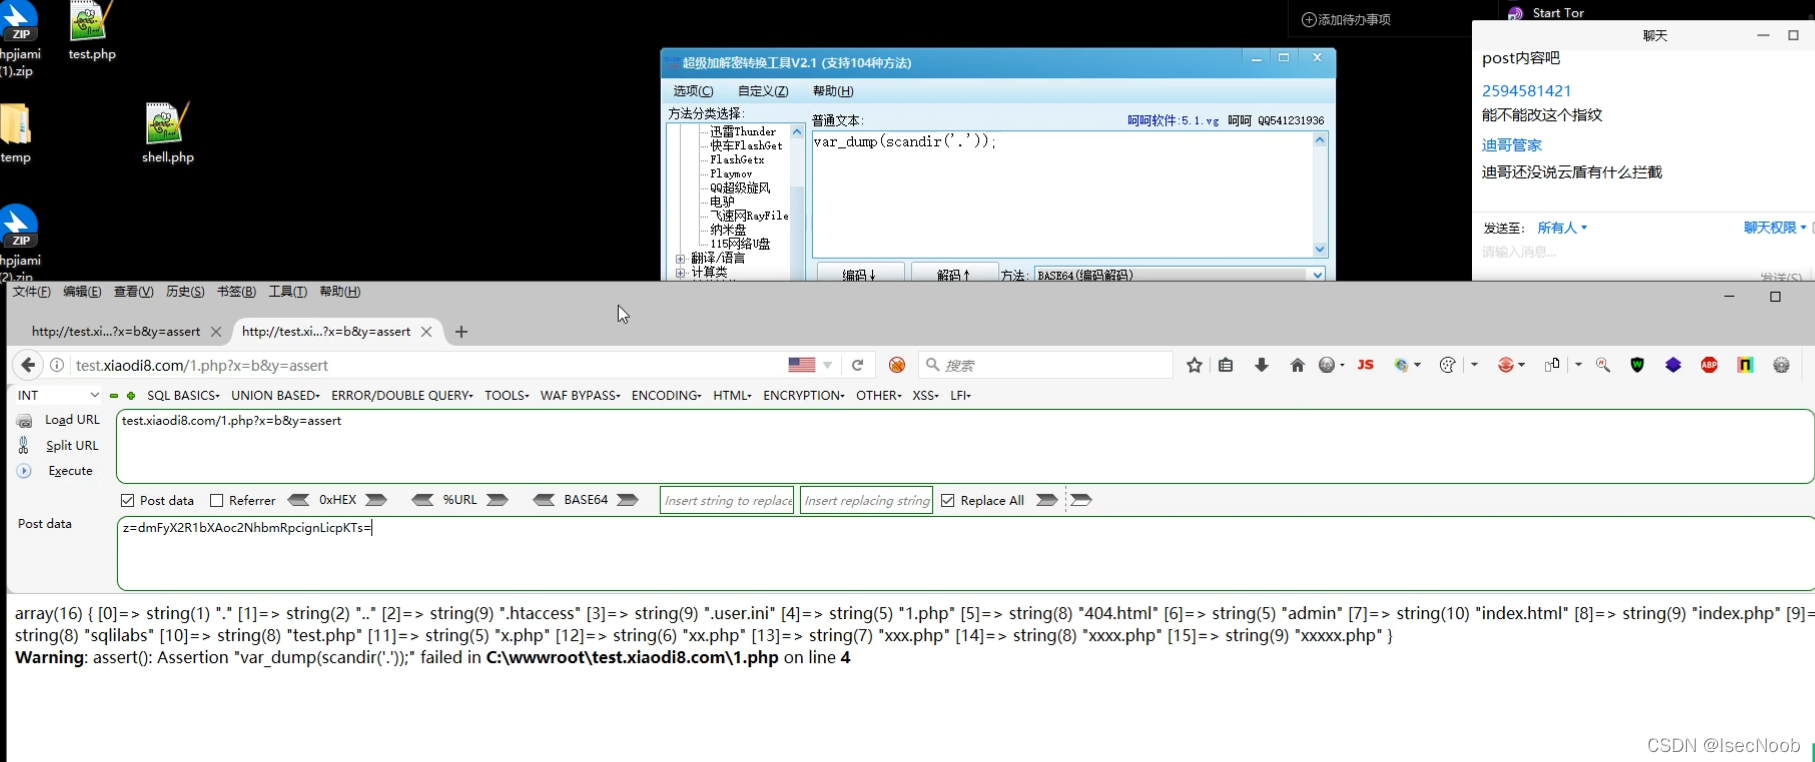Open the Adblock Plus ABP icon
Screen dimensions: 1815x762
tap(1709, 365)
